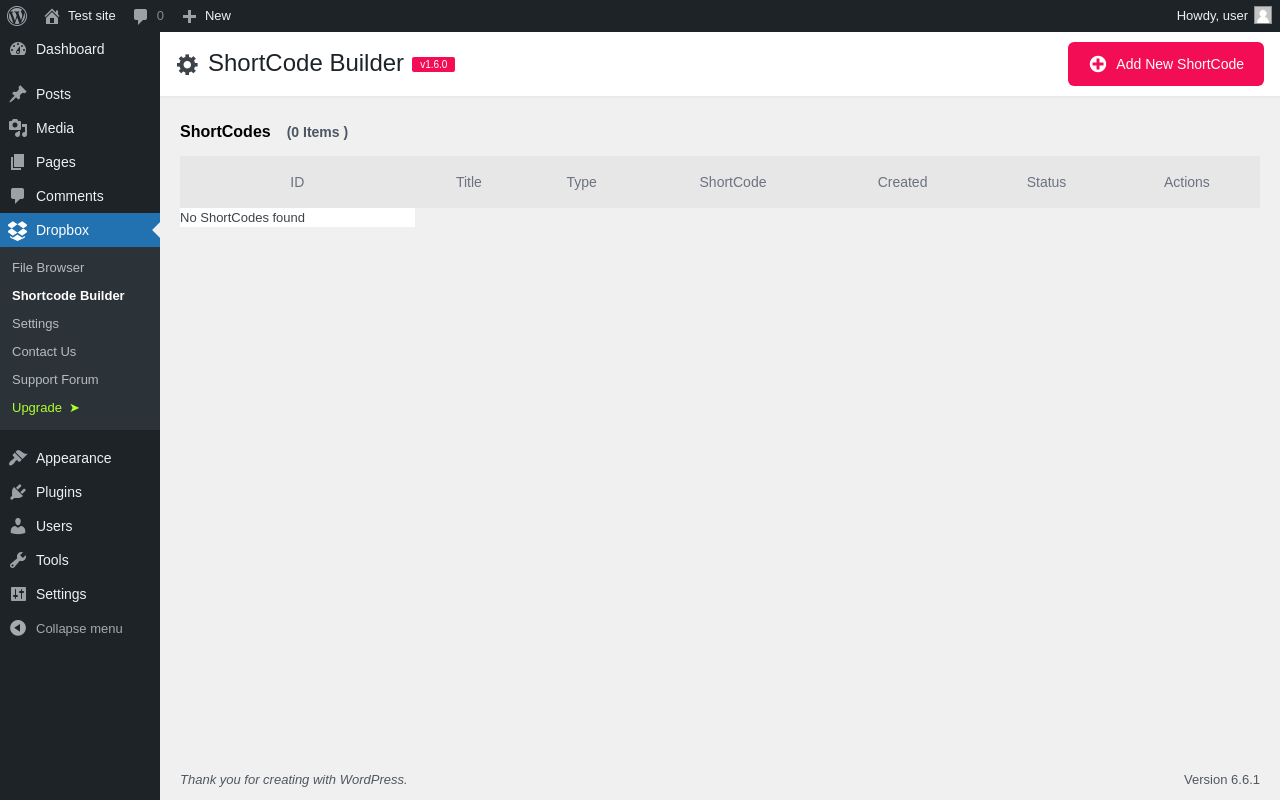Viewport: 1280px width, 800px height.
Task: Click the Pages icon in sidebar
Action: (x=18, y=162)
